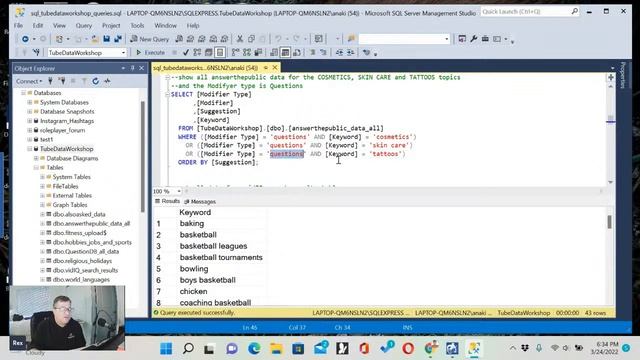Click the Comment out selected lines icon

[x=312, y=53]
